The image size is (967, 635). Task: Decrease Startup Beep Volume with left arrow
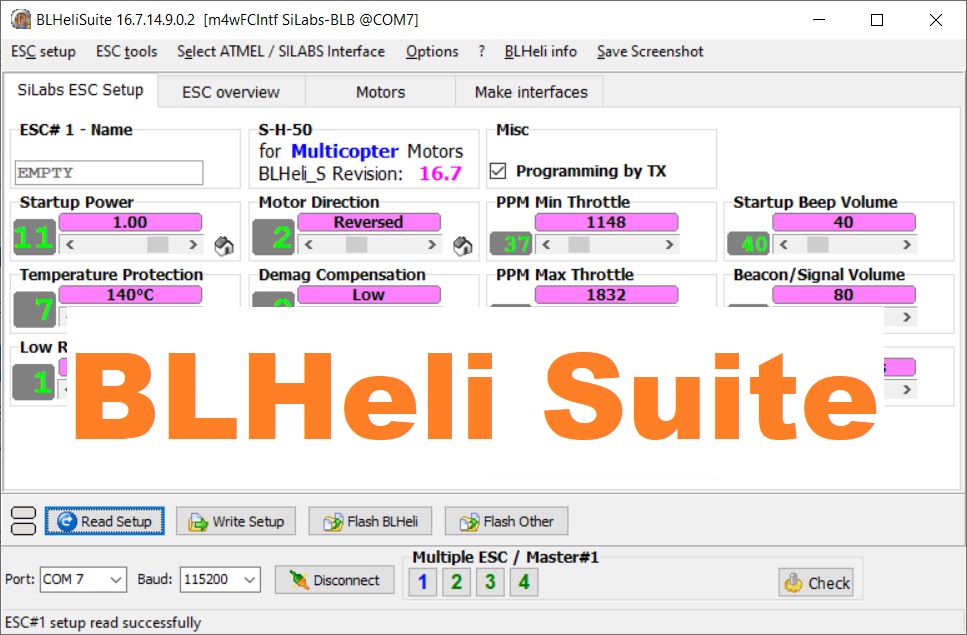(x=783, y=245)
